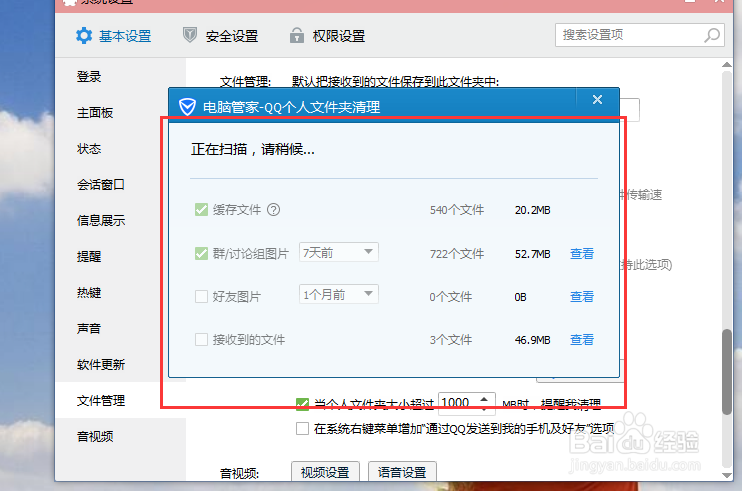The width and height of the screenshot is (742, 491).
Task: Click the 电脑管家 shield logo icon
Action: click(187, 106)
